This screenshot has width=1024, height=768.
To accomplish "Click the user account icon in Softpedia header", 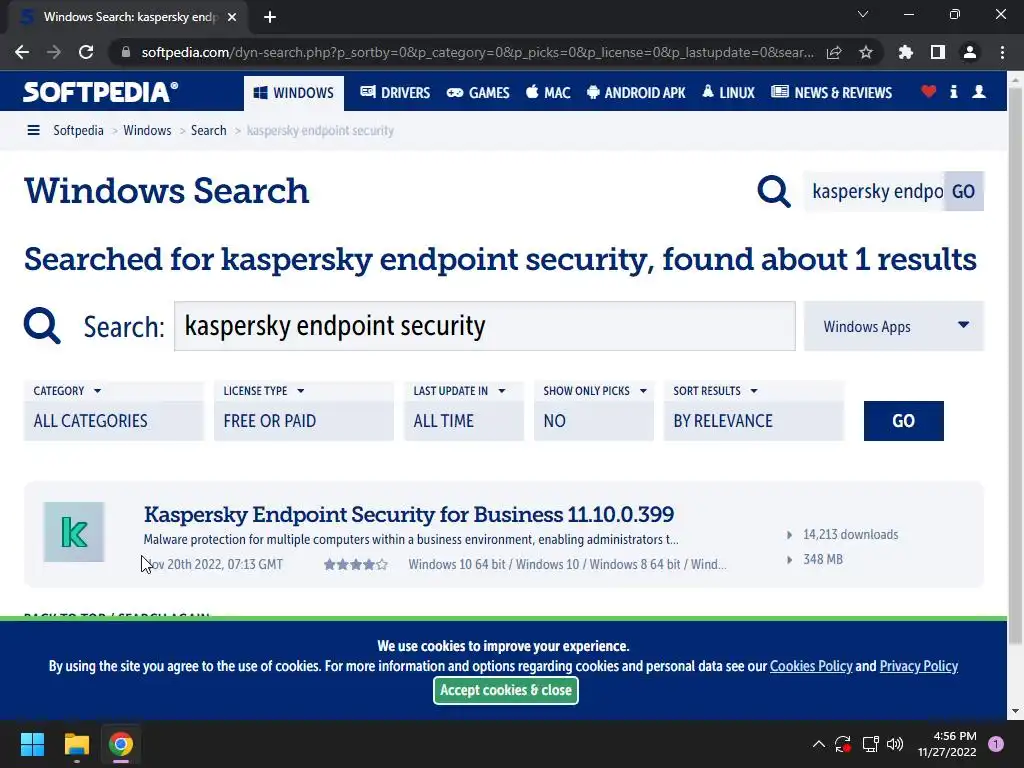I will pos(979,92).
